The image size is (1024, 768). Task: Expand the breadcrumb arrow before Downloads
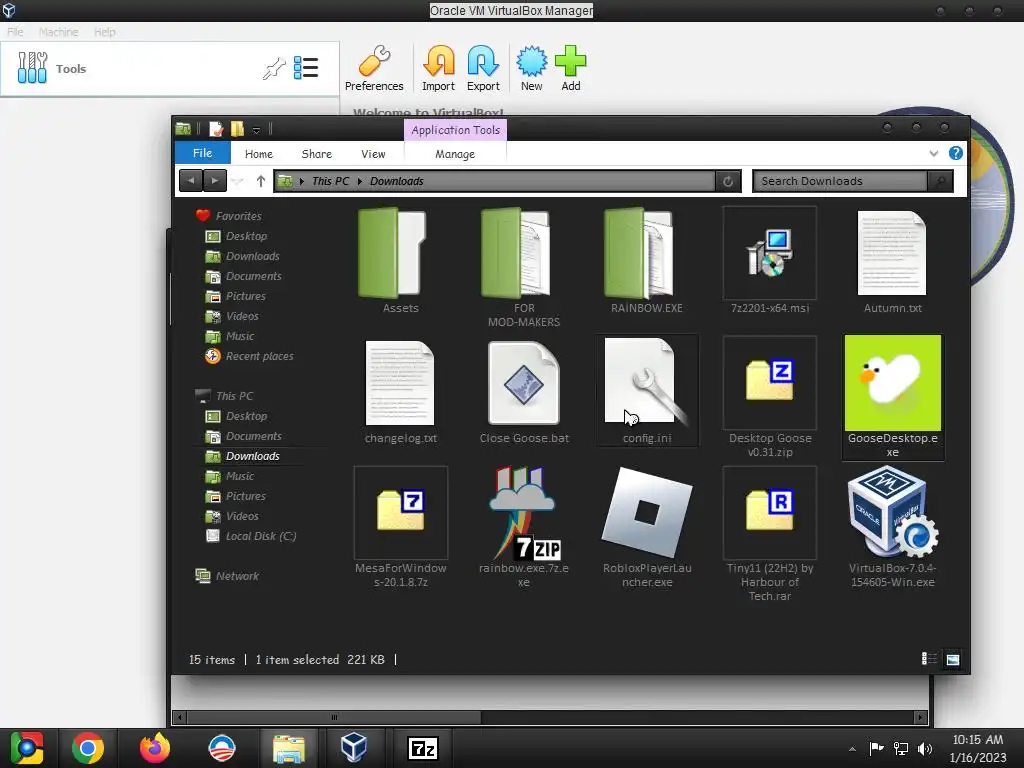pyautogui.click(x=360, y=181)
